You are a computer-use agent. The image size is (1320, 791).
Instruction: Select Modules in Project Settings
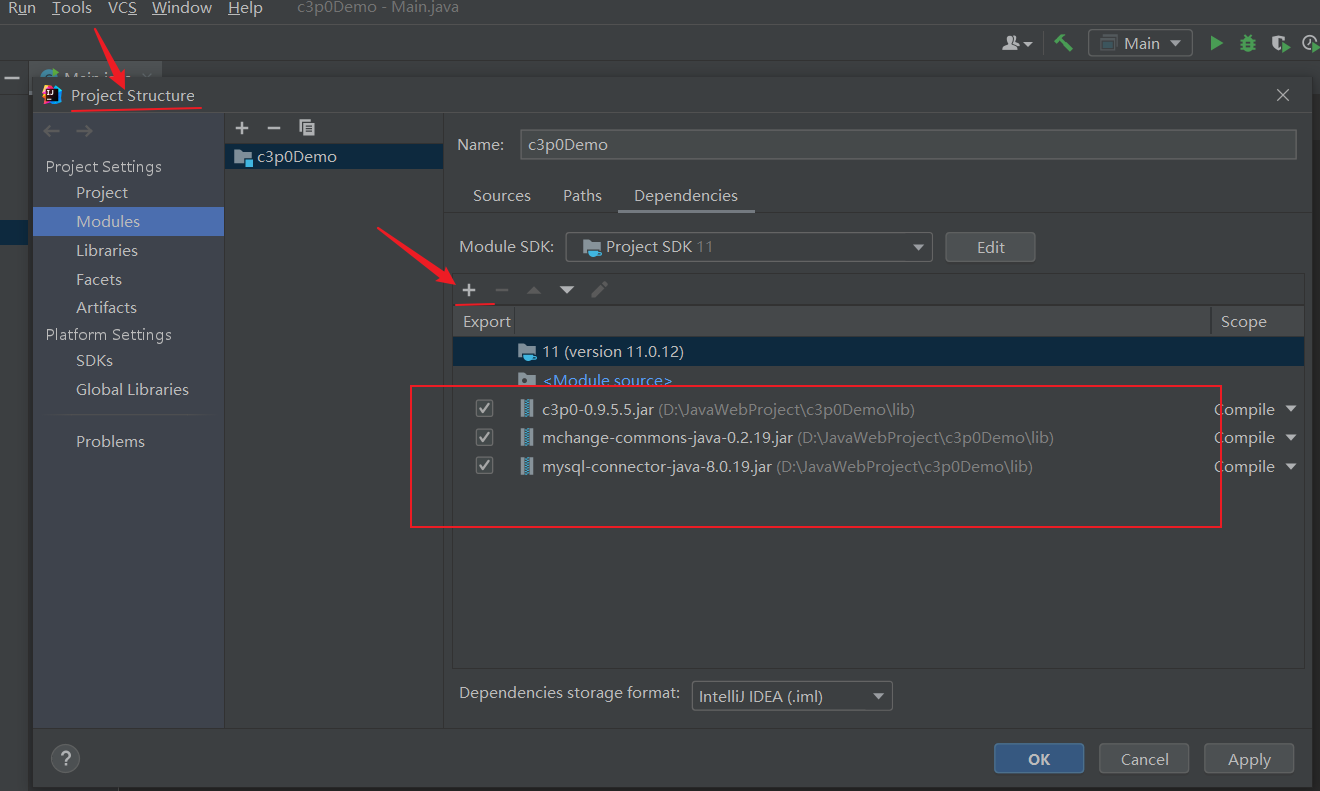tap(128, 221)
